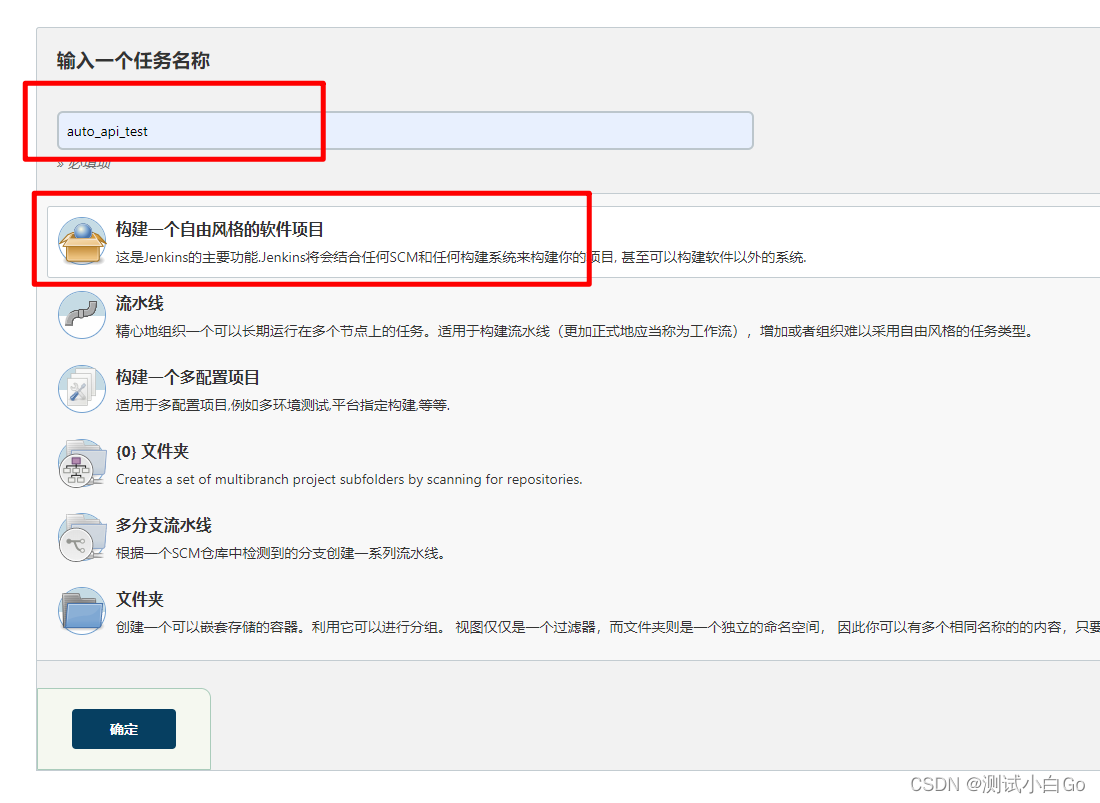Select the 流水线 item title
The width and height of the screenshot is (1100, 803).
click(x=140, y=303)
